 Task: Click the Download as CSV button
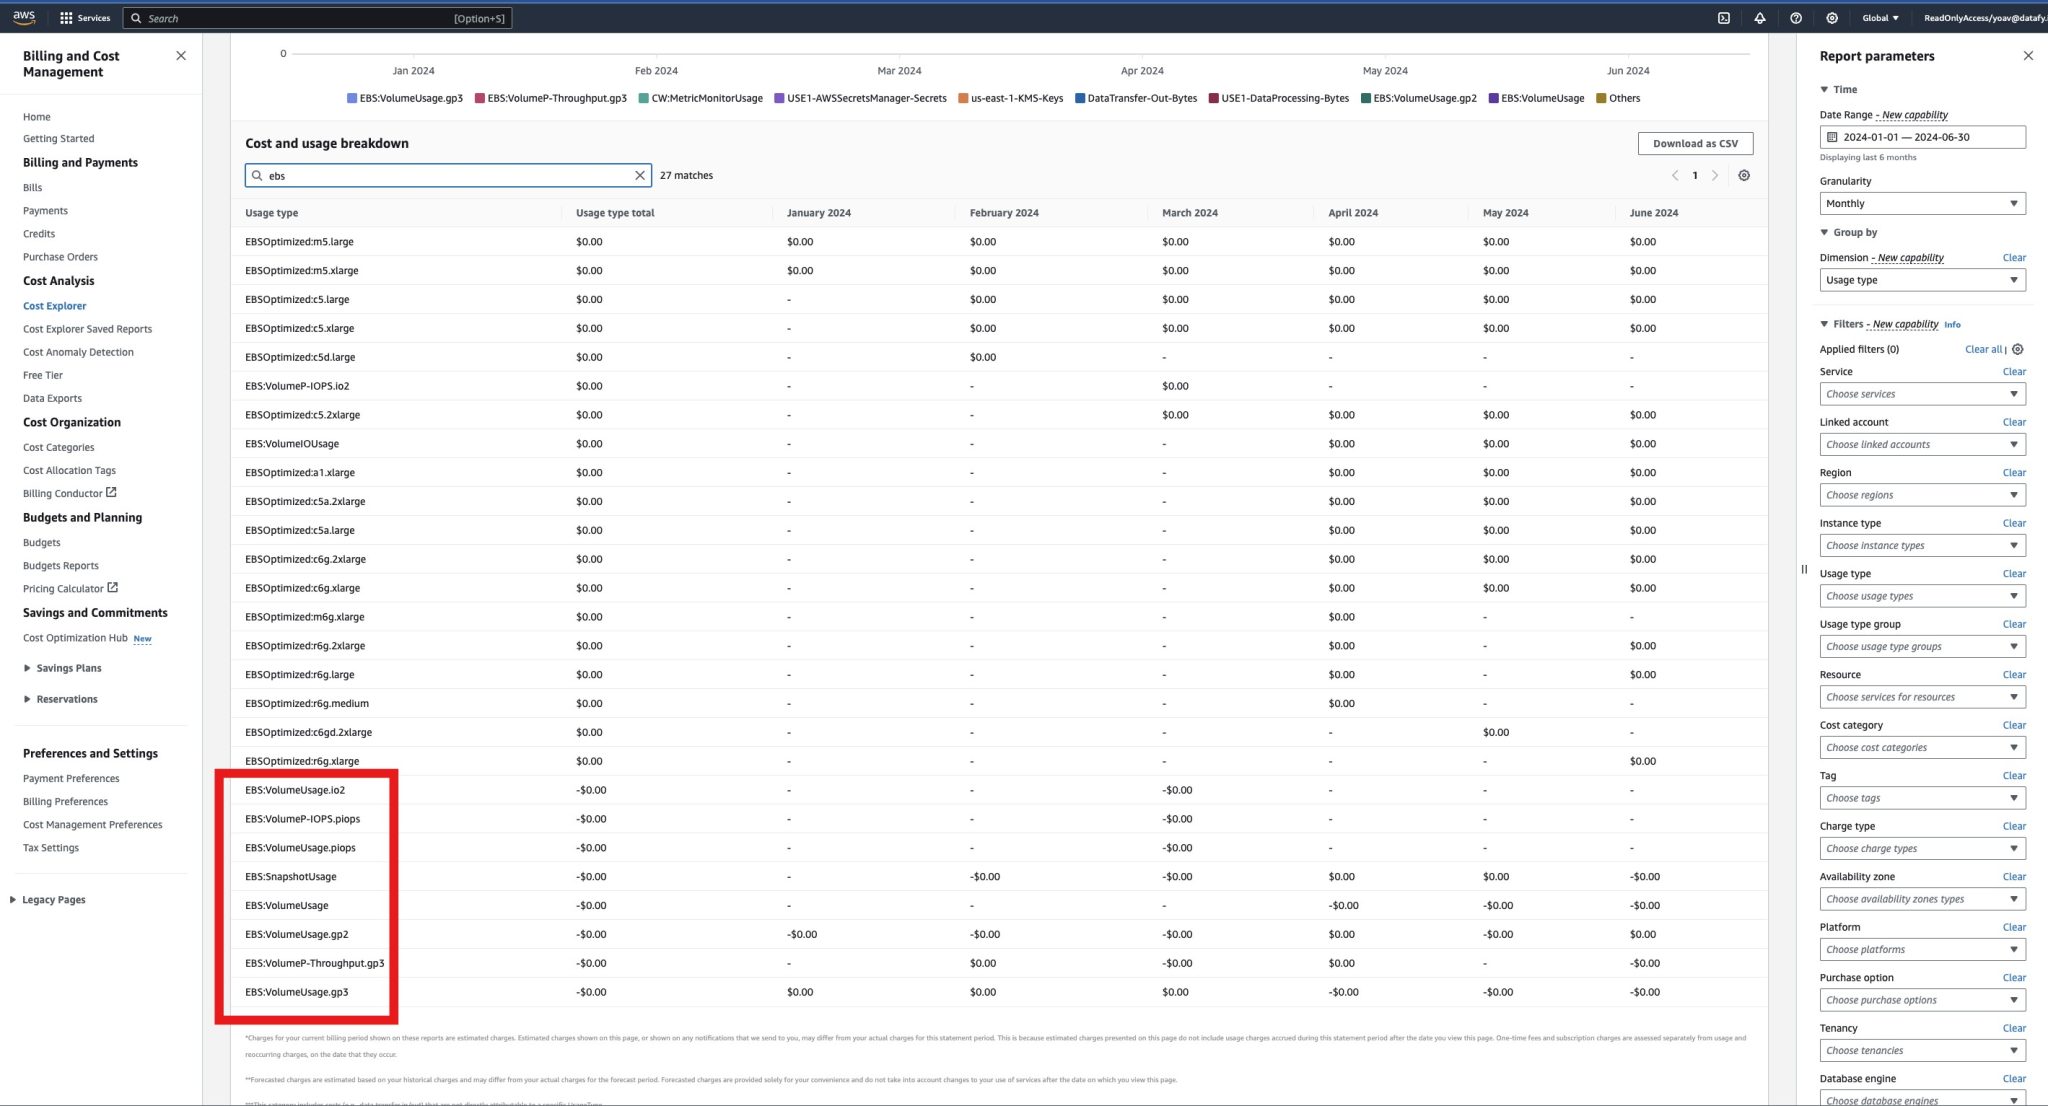coord(1694,143)
